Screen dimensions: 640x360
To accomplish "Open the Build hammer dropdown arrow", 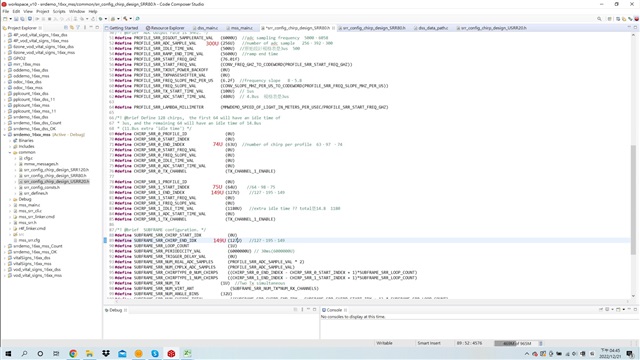I will pos(130,19).
